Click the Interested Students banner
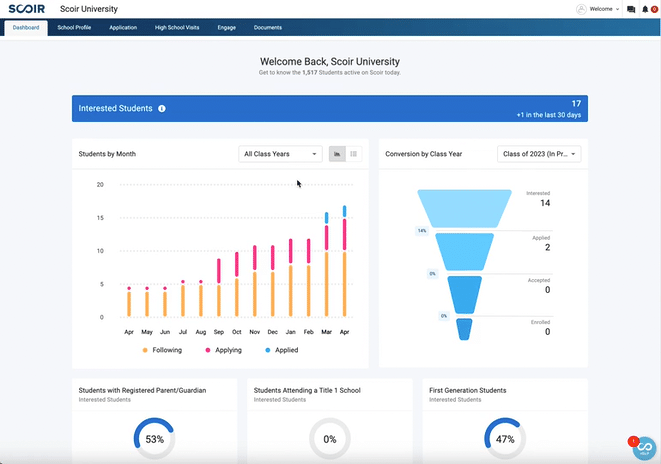This screenshot has height=464, width=661. click(x=330, y=109)
